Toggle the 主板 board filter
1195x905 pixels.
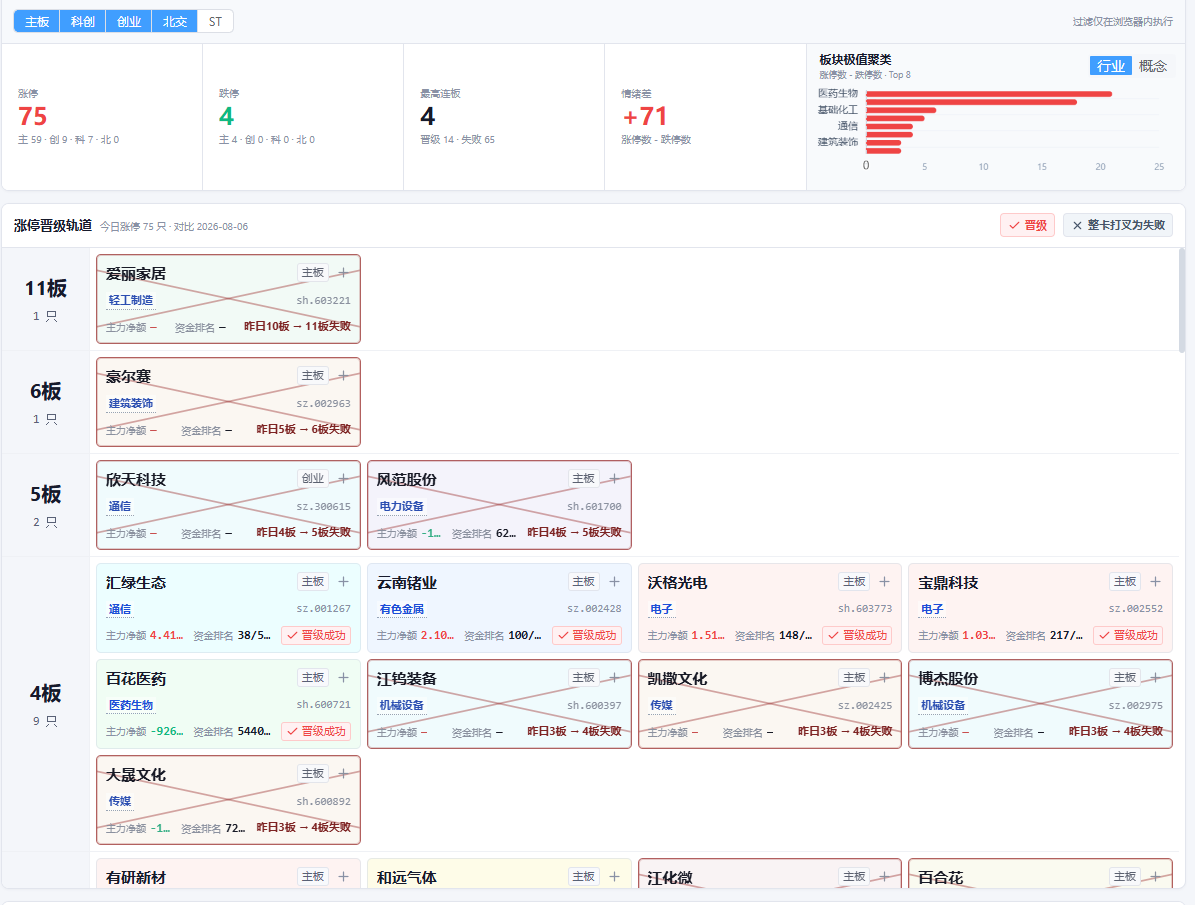pyautogui.click(x=37, y=21)
